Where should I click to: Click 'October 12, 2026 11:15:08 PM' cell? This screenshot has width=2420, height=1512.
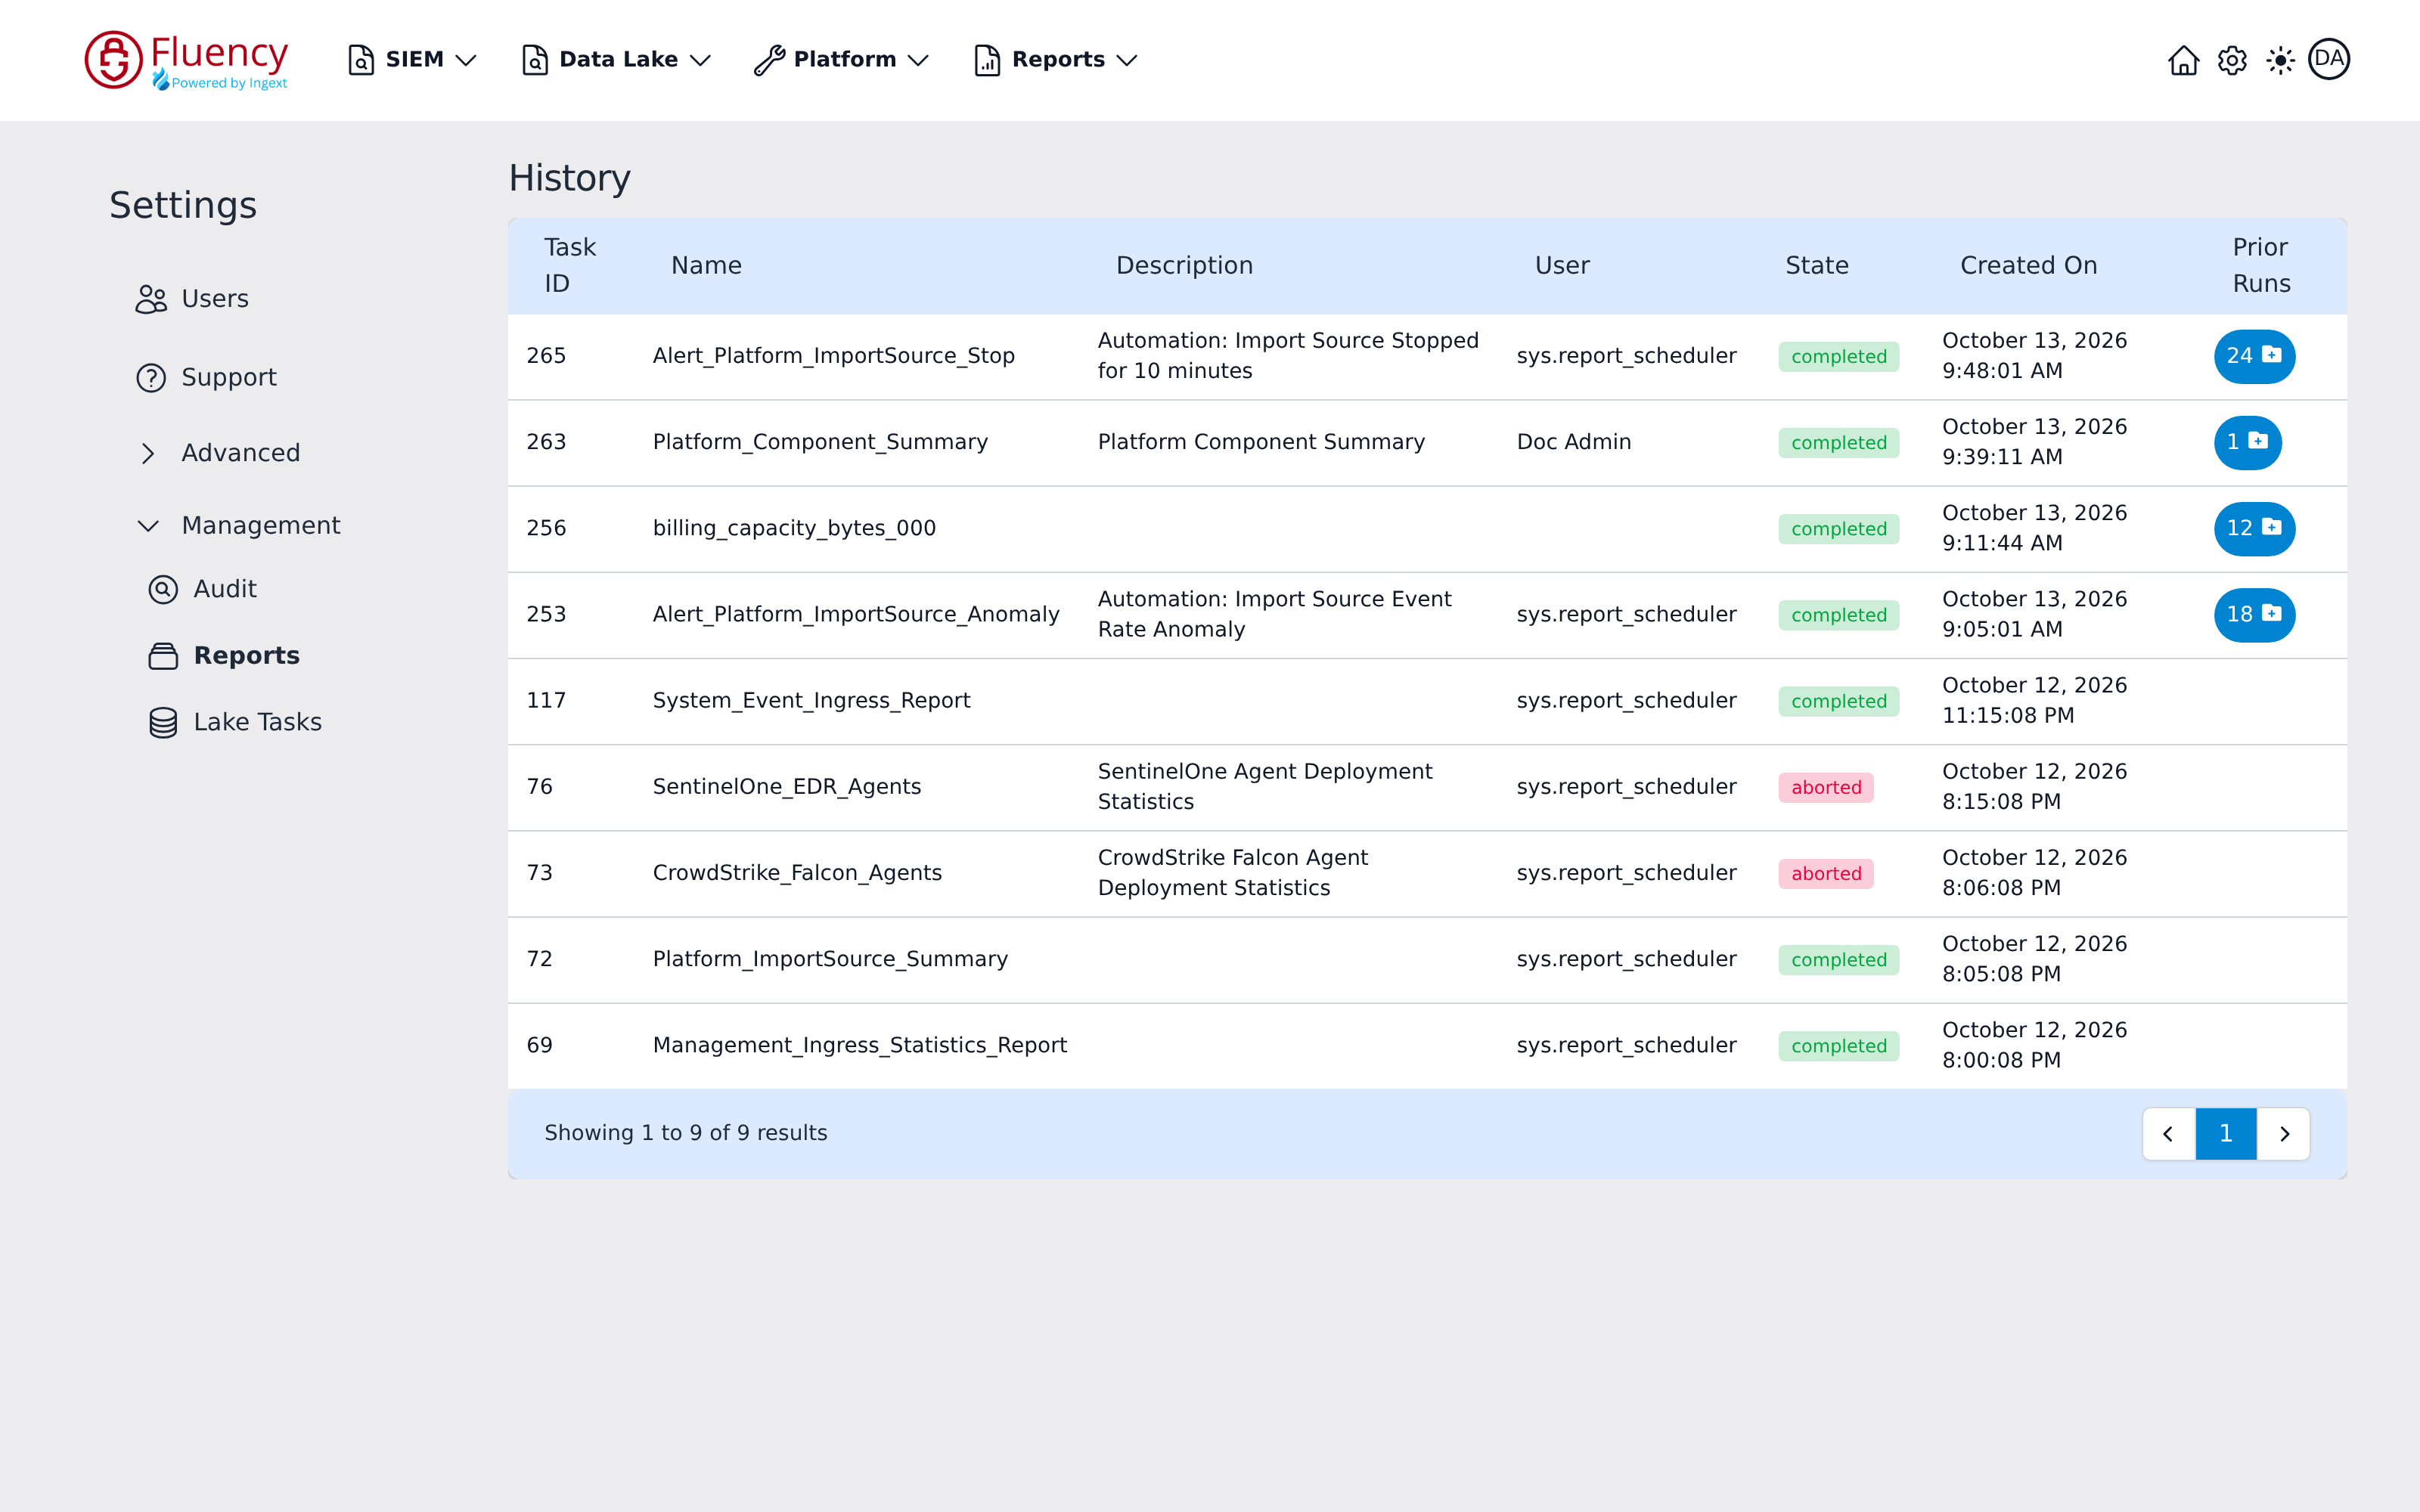pos(2035,700)
